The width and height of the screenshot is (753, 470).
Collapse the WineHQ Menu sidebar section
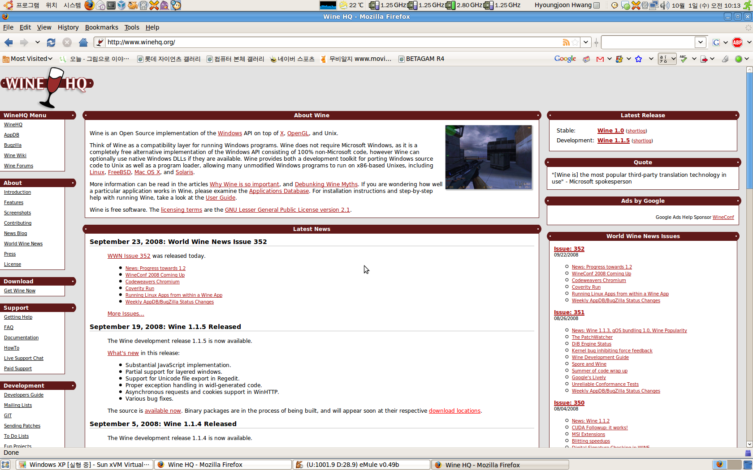pos(73,115)
